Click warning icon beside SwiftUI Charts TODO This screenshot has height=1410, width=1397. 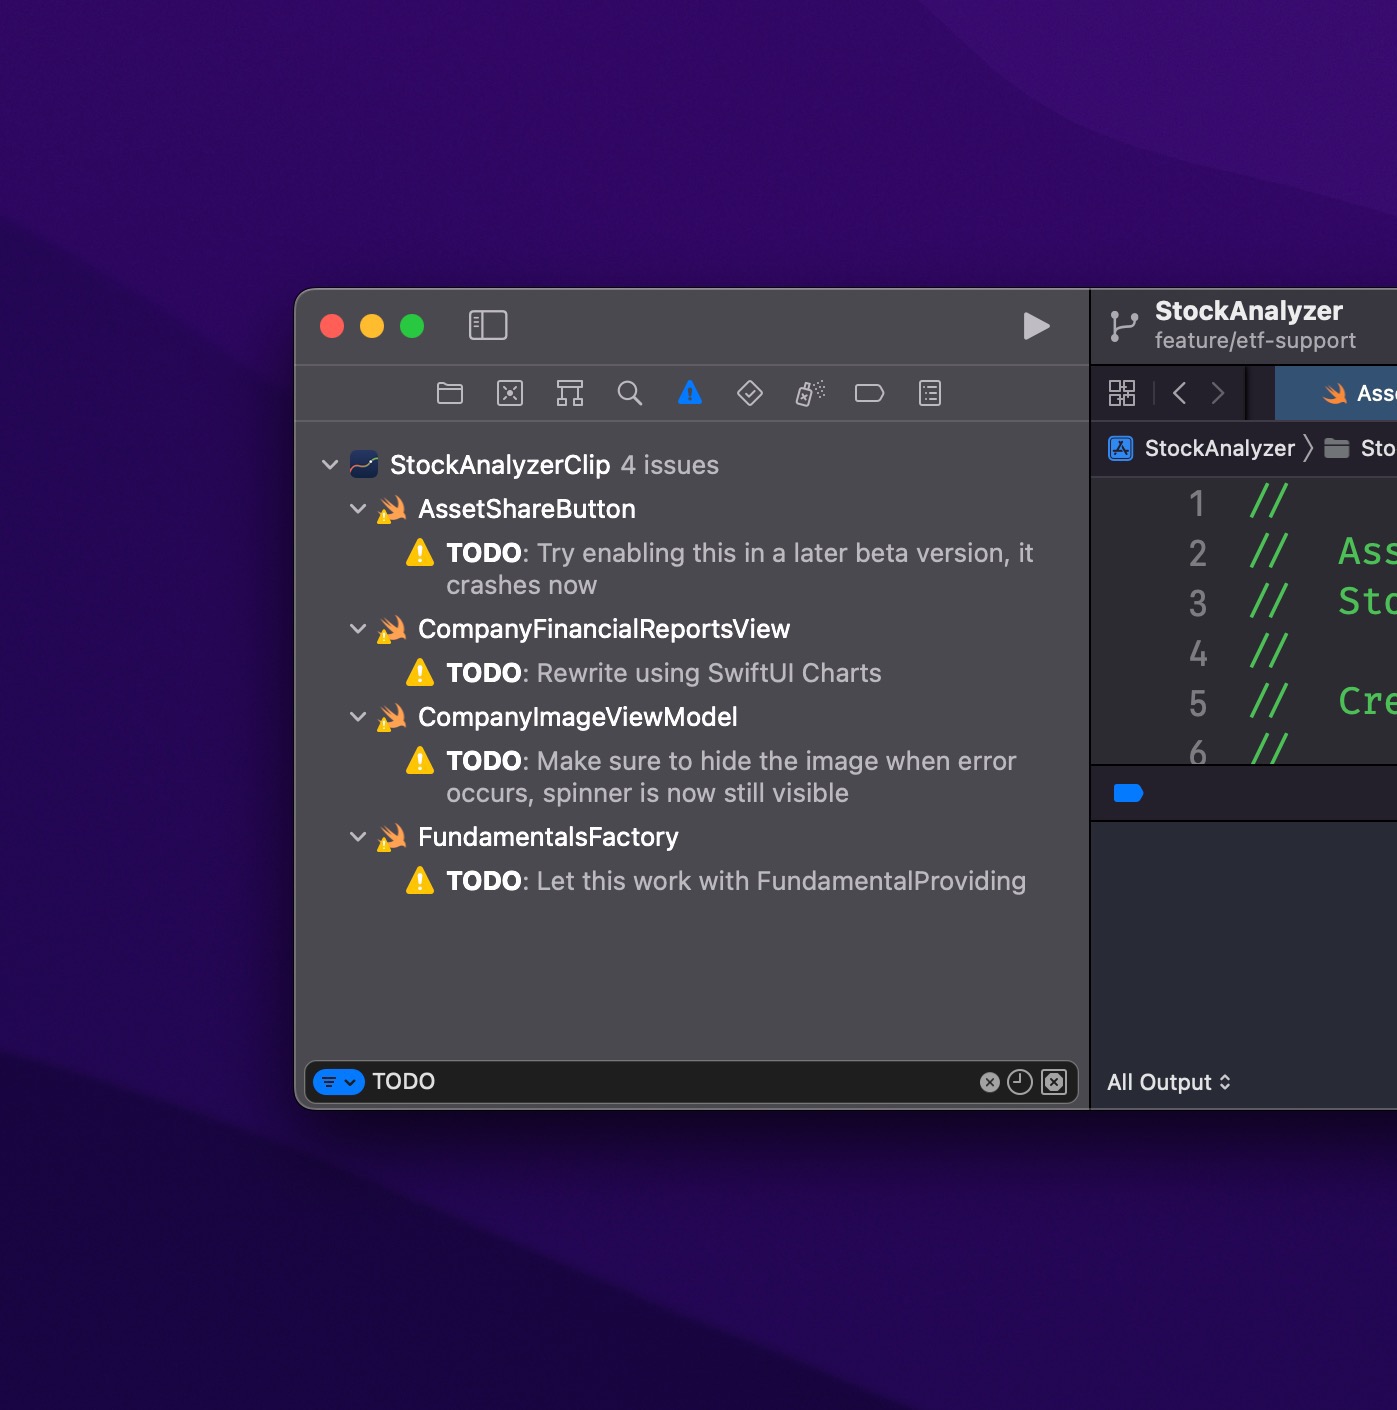(420, 672)
